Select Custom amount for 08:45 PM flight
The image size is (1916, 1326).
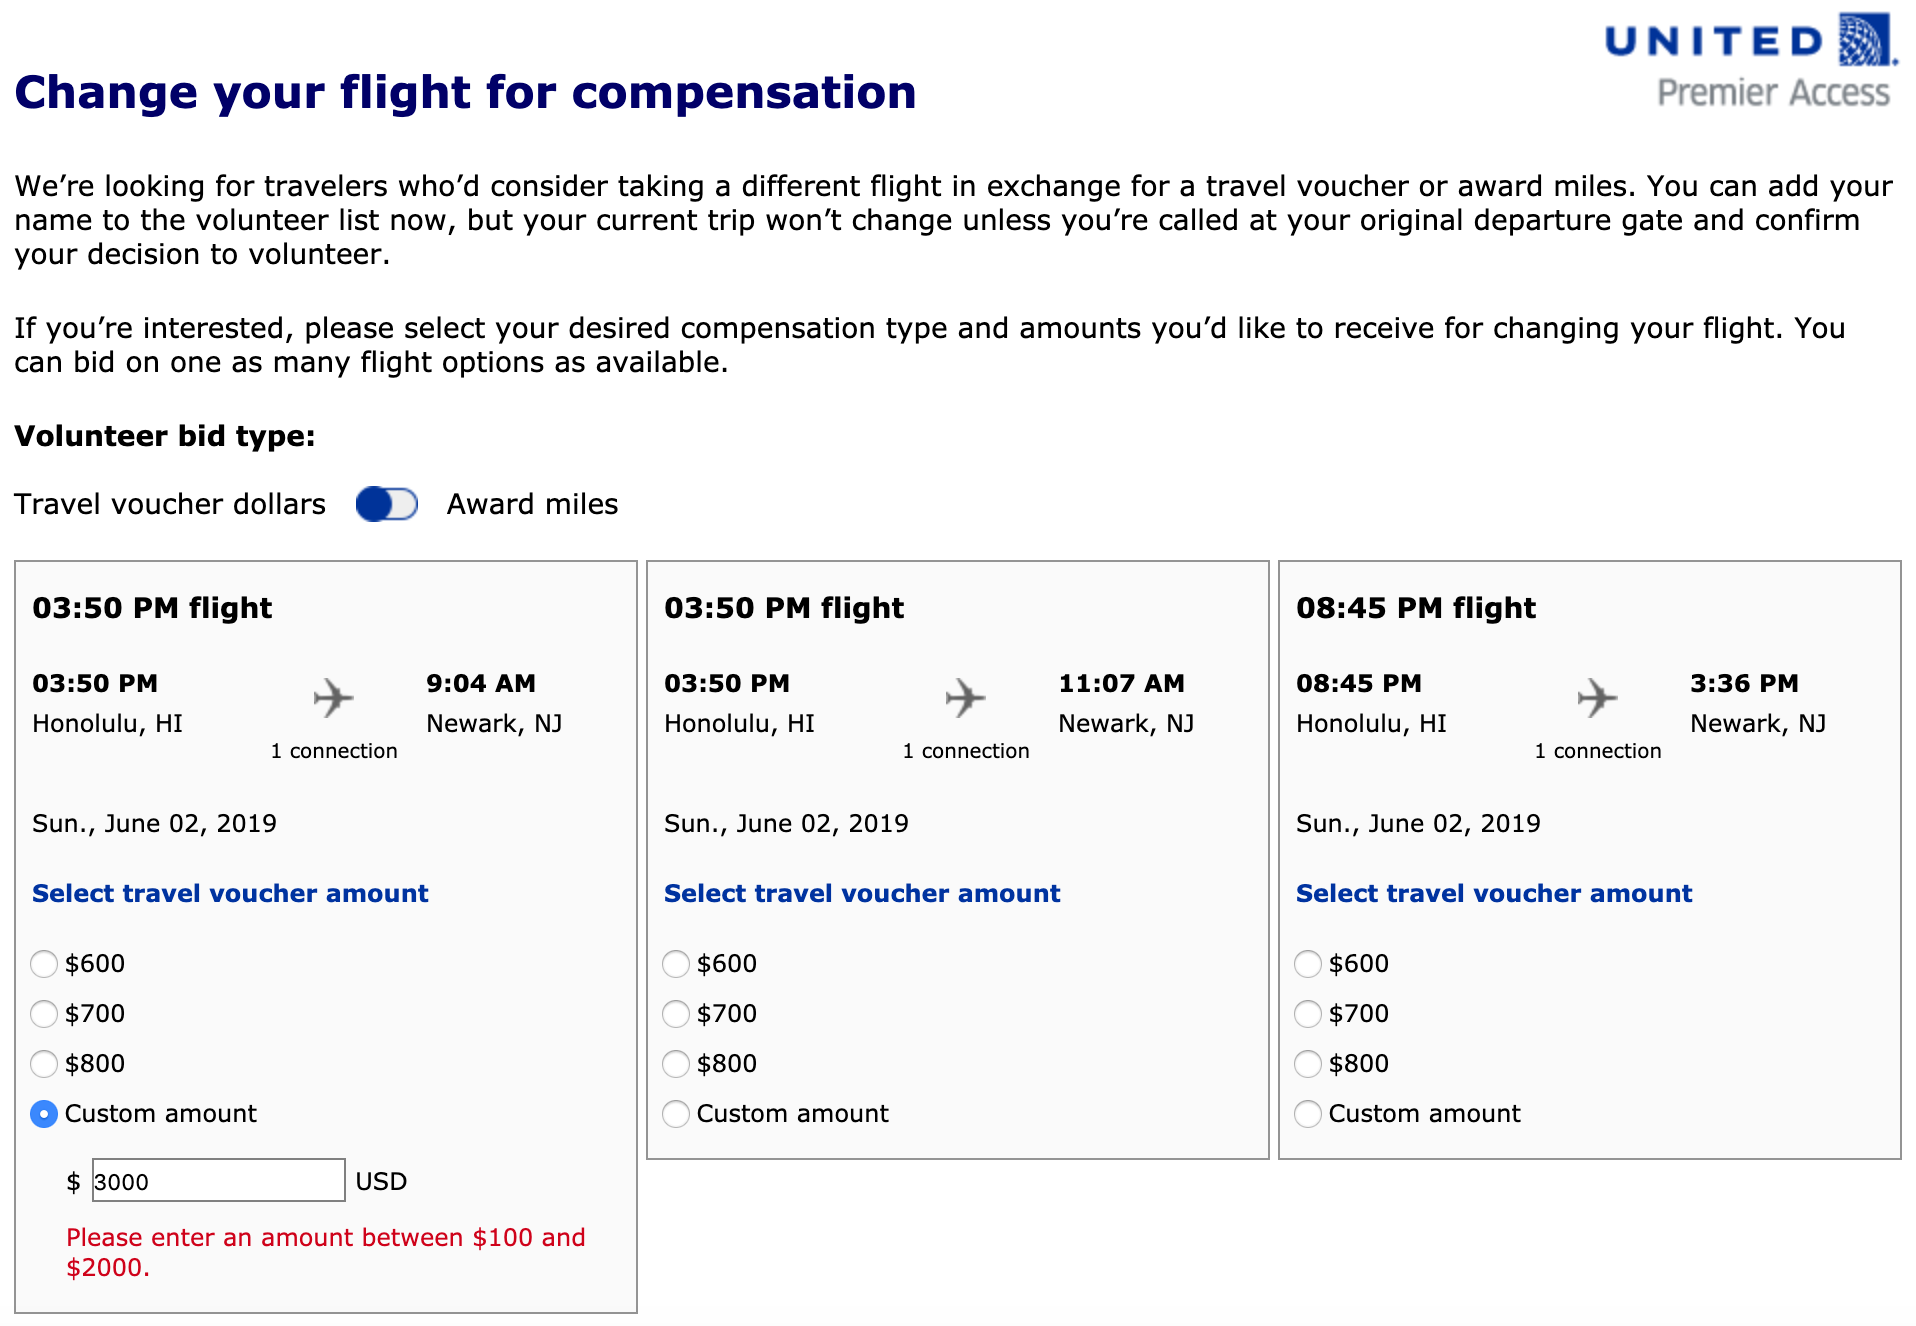point(1308,1114)
